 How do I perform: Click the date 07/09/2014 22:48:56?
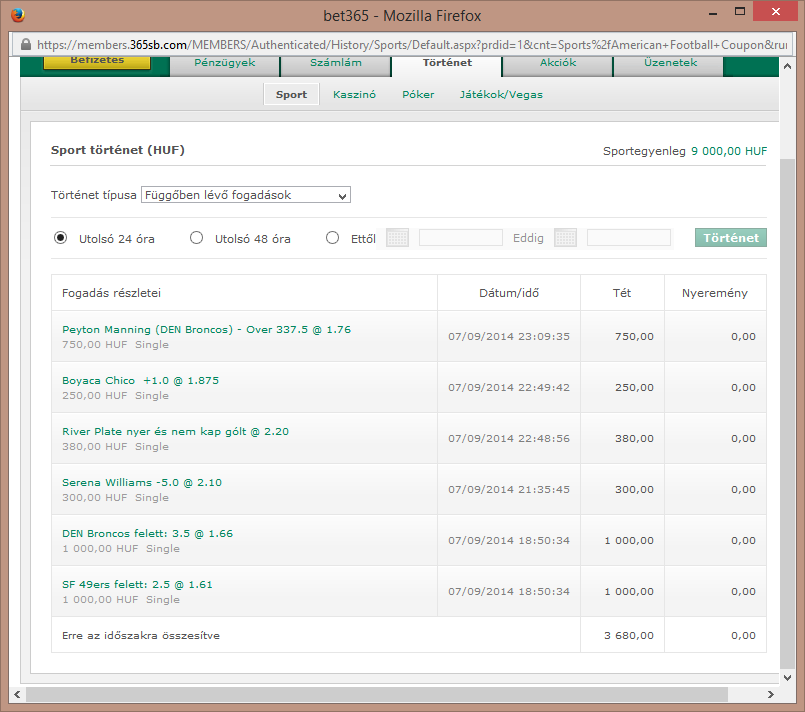(509, 438)
